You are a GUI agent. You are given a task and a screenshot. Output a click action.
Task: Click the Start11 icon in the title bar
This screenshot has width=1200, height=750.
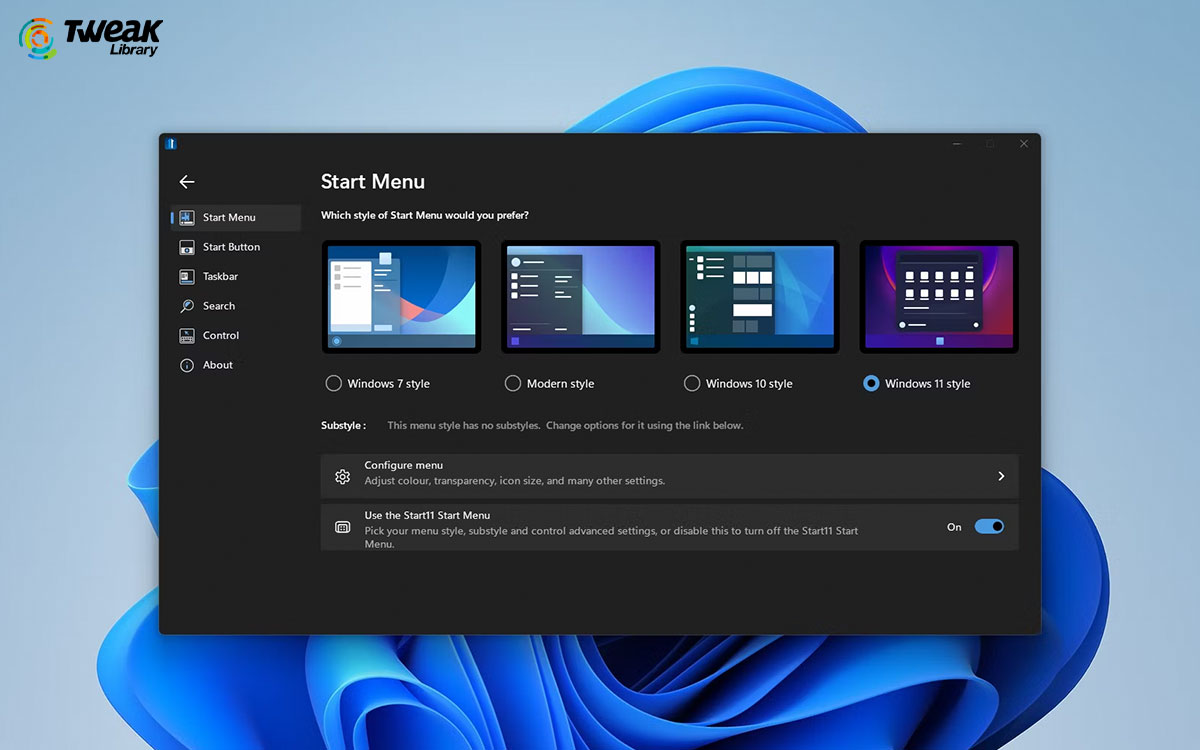click(171, 143)
